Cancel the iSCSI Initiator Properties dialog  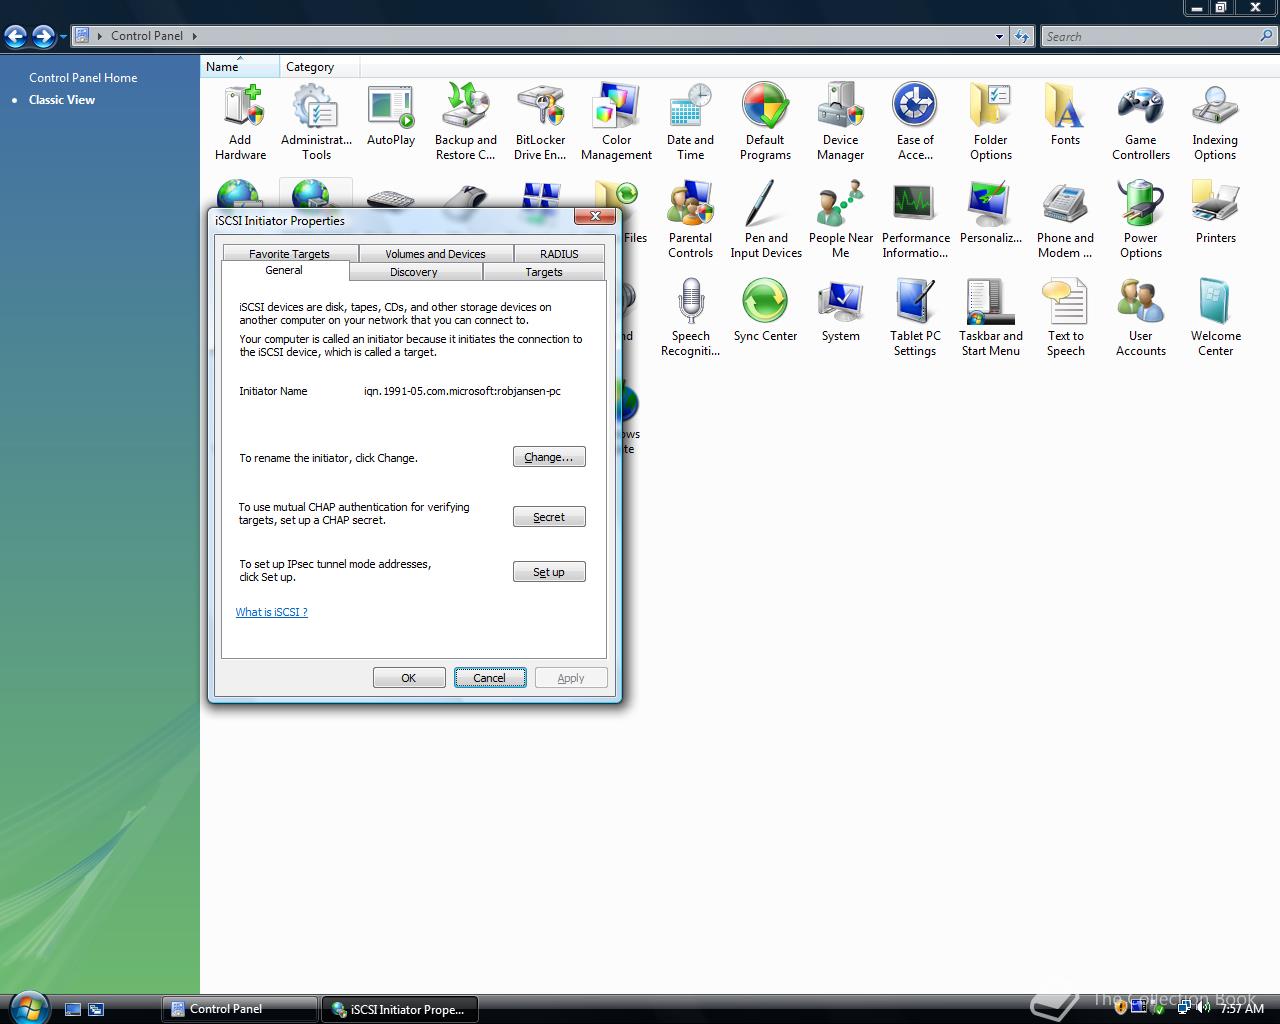(x=490, y=678)
